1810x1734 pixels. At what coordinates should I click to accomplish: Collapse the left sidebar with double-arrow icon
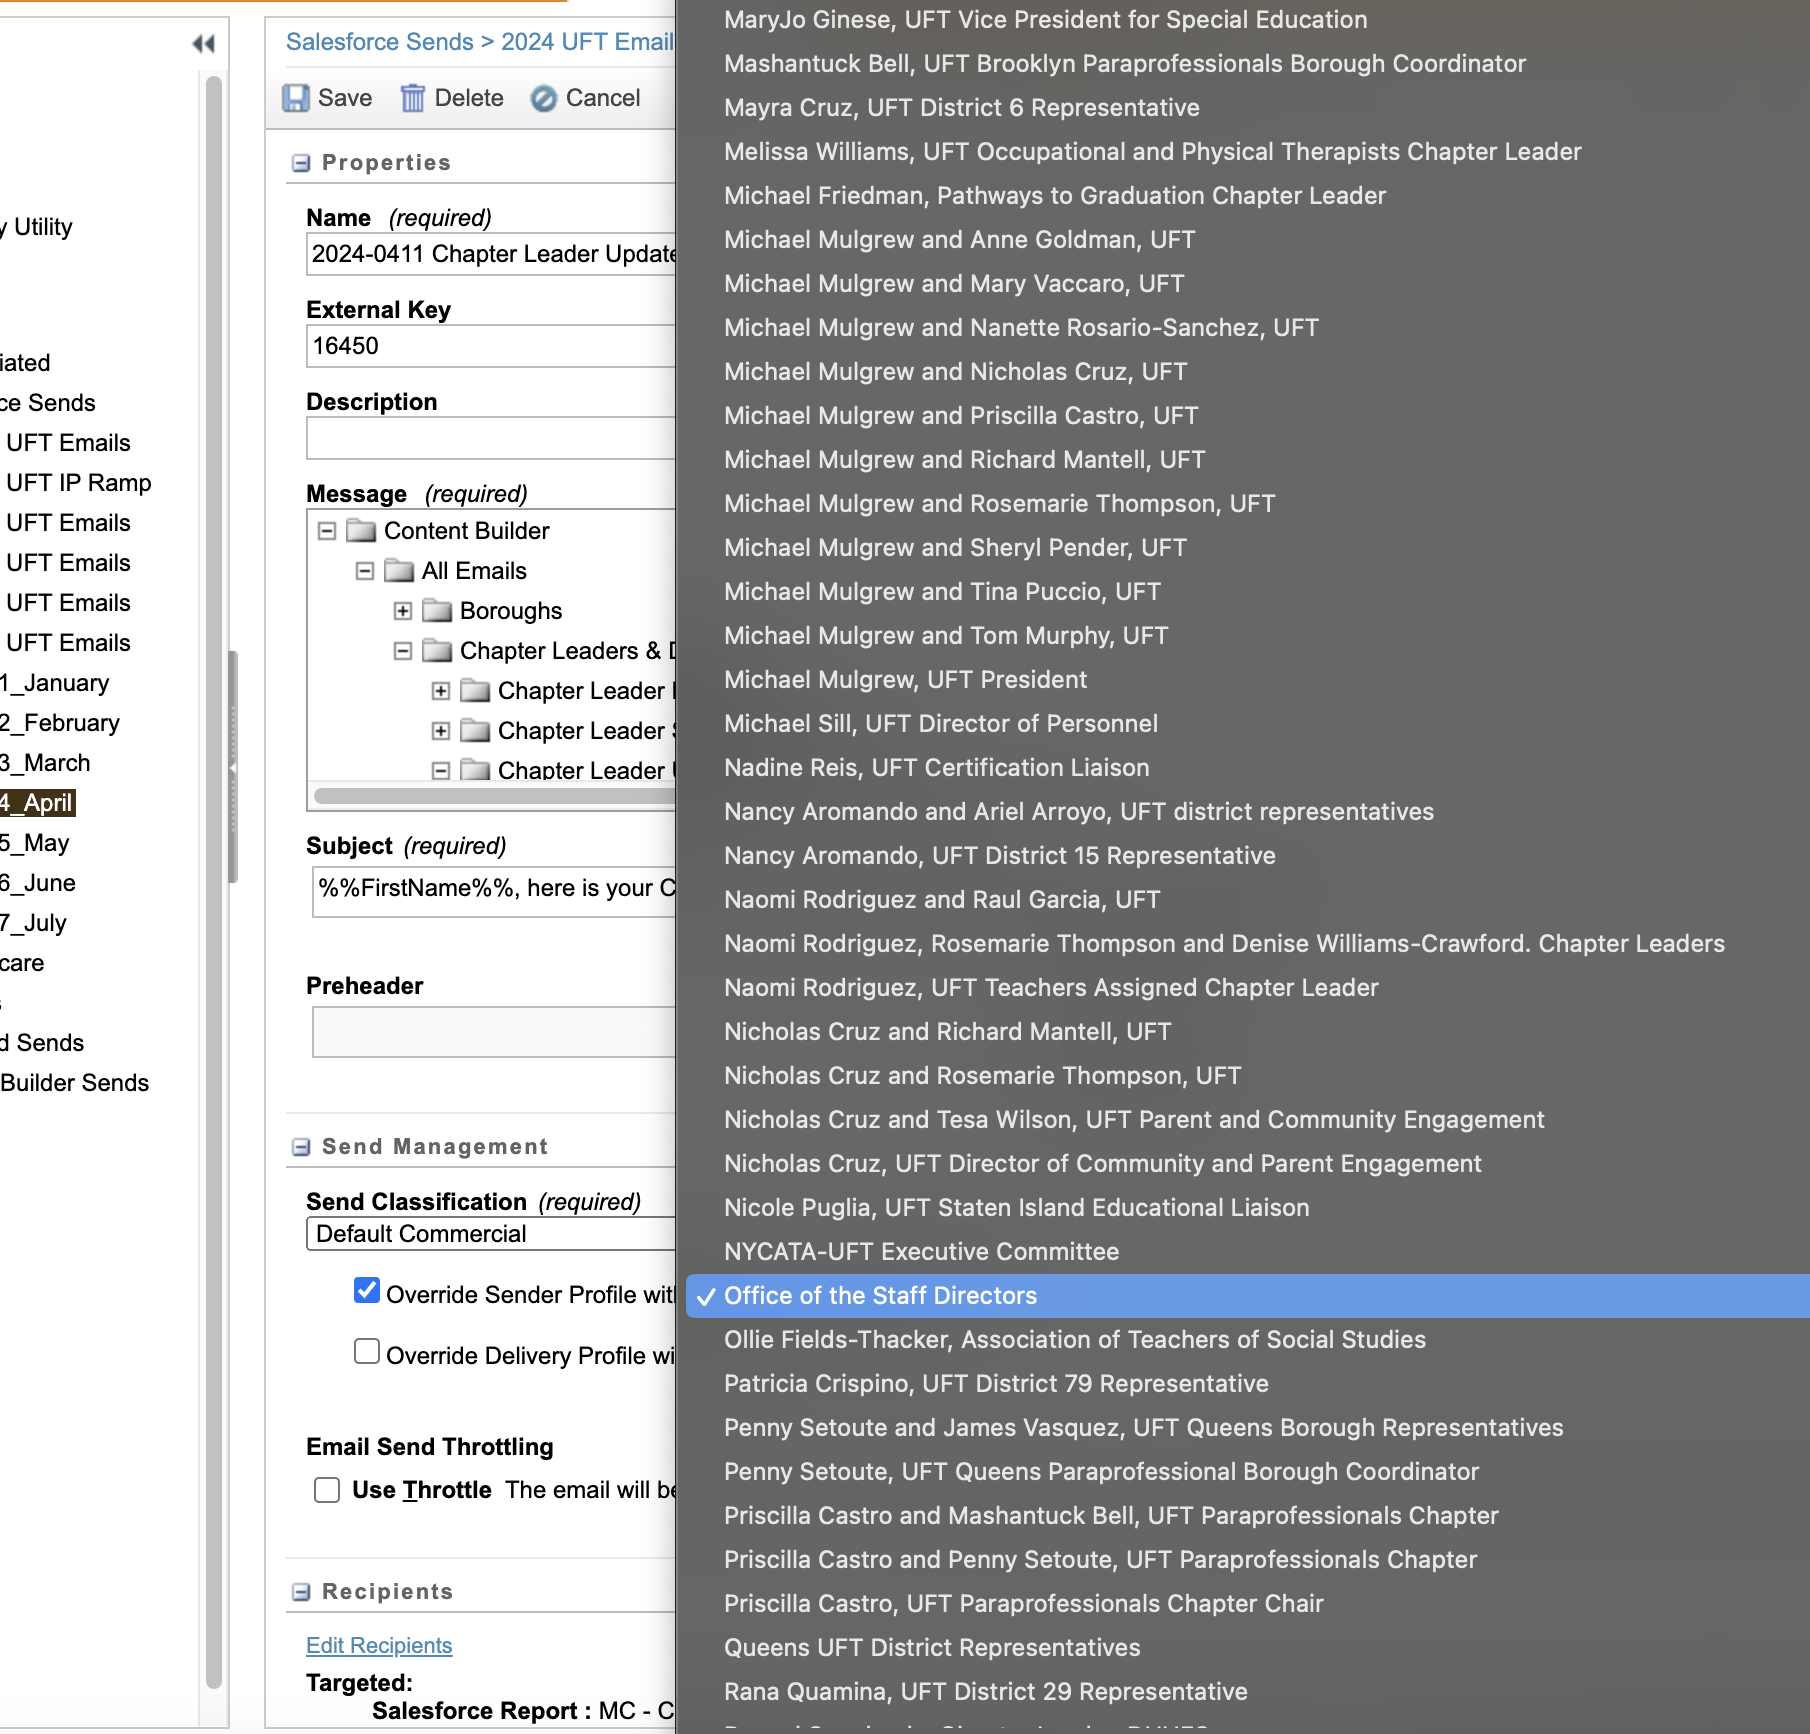click(203, 44)
